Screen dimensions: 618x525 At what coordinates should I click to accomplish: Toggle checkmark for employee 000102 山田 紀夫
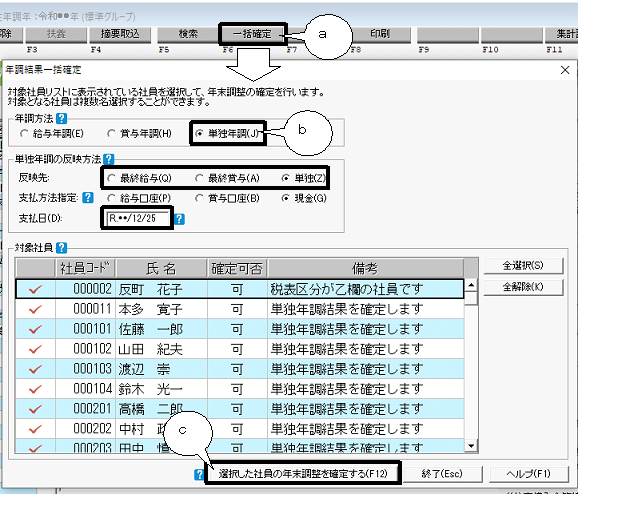coord(35,349)
